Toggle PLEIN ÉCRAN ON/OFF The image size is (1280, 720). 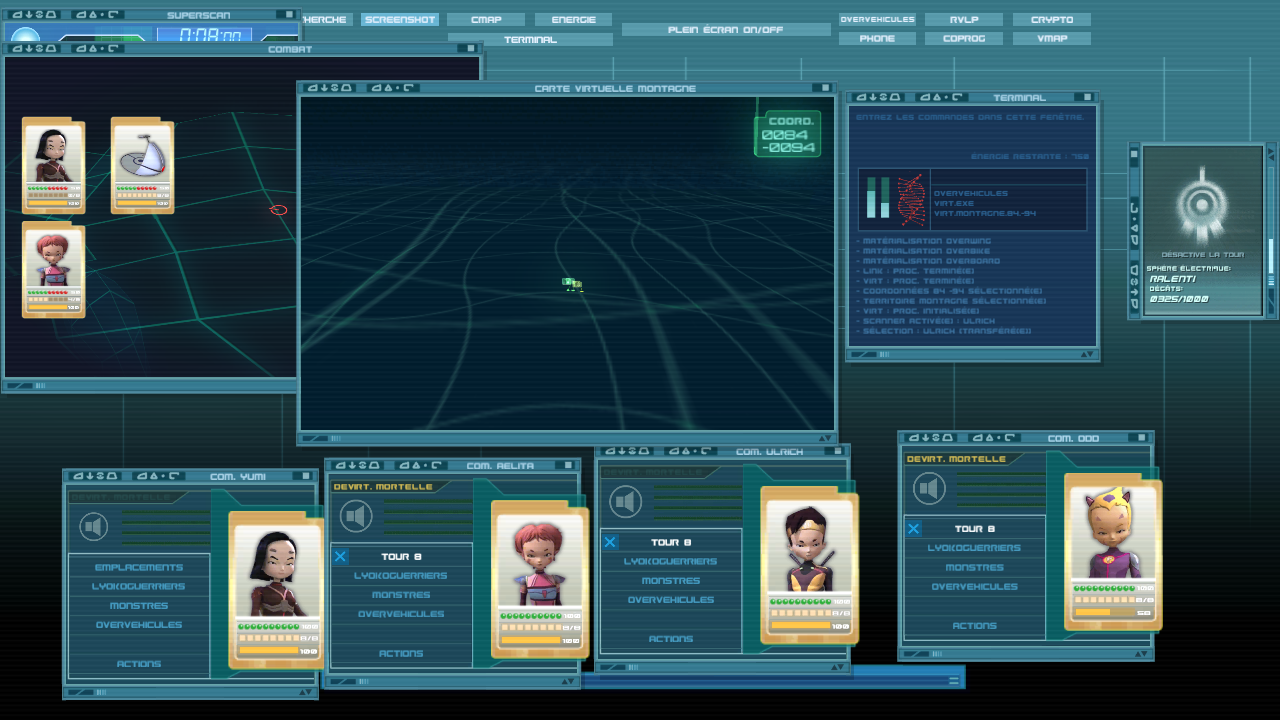pyautogui.click(x=726, y=30)
